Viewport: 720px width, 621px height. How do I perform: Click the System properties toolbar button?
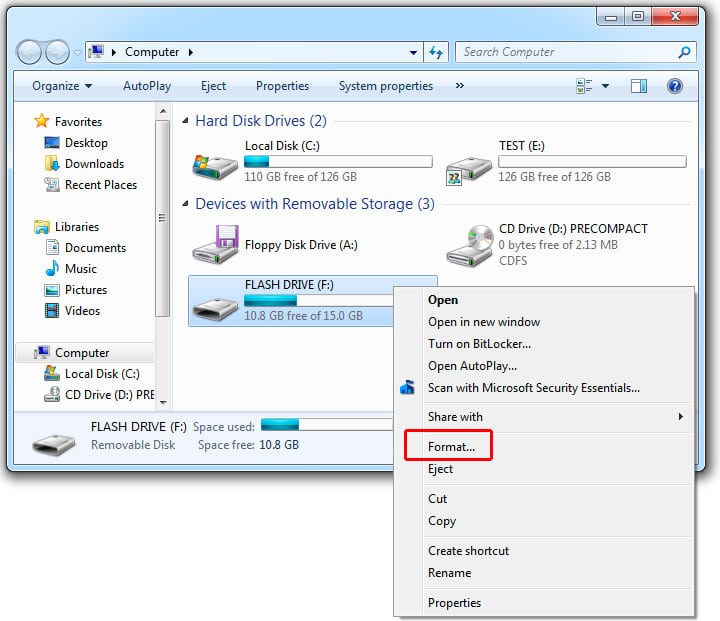pos(385,86)
